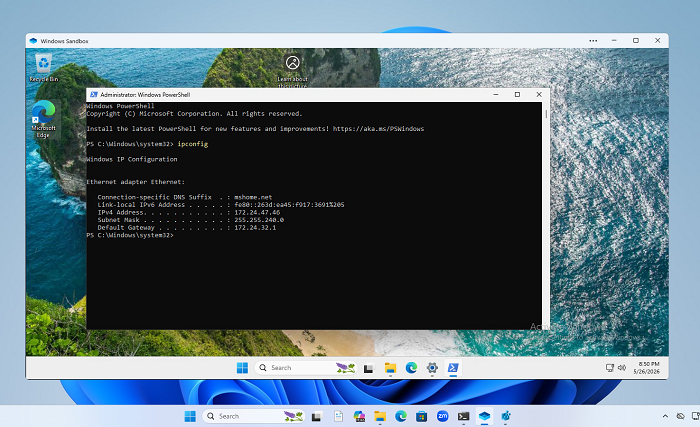Open the last blue app icon on host taskbar
This screenshot has width=700, height=427.
[505, 416]
